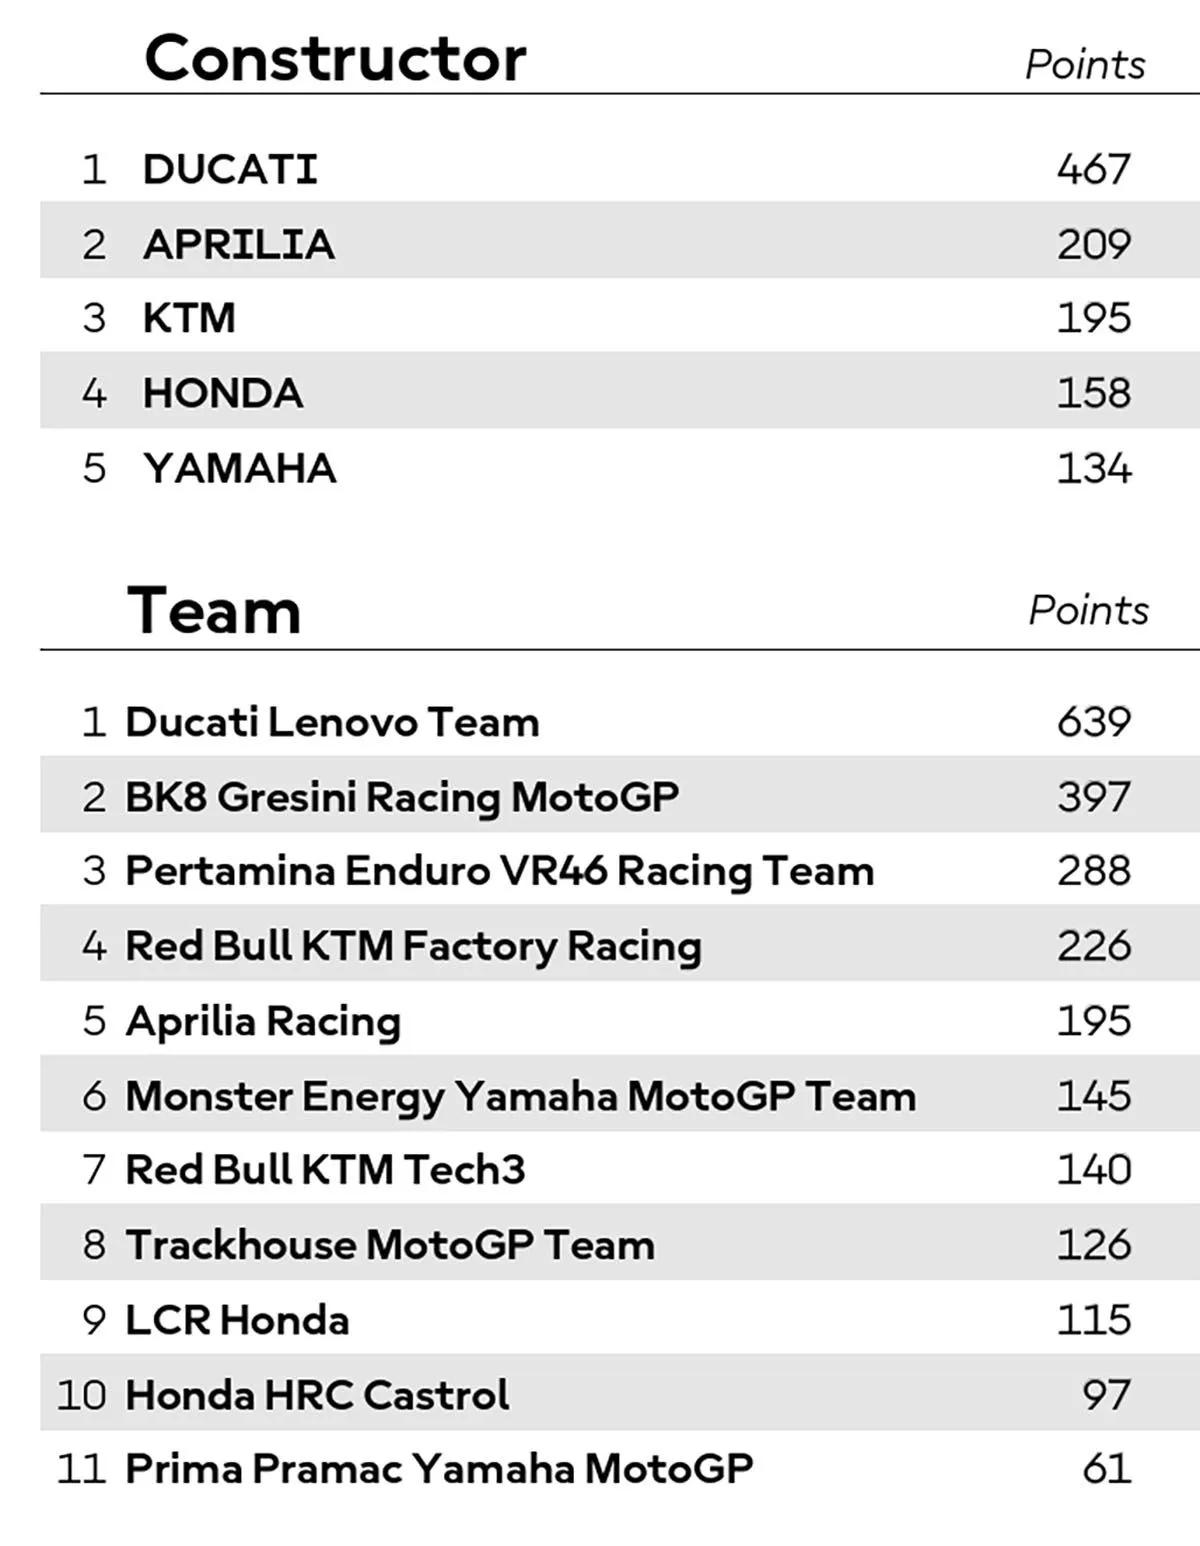Click Ducati's 467 points value
Screen dimensions: 1200x1546
[x=1093, y=169]
